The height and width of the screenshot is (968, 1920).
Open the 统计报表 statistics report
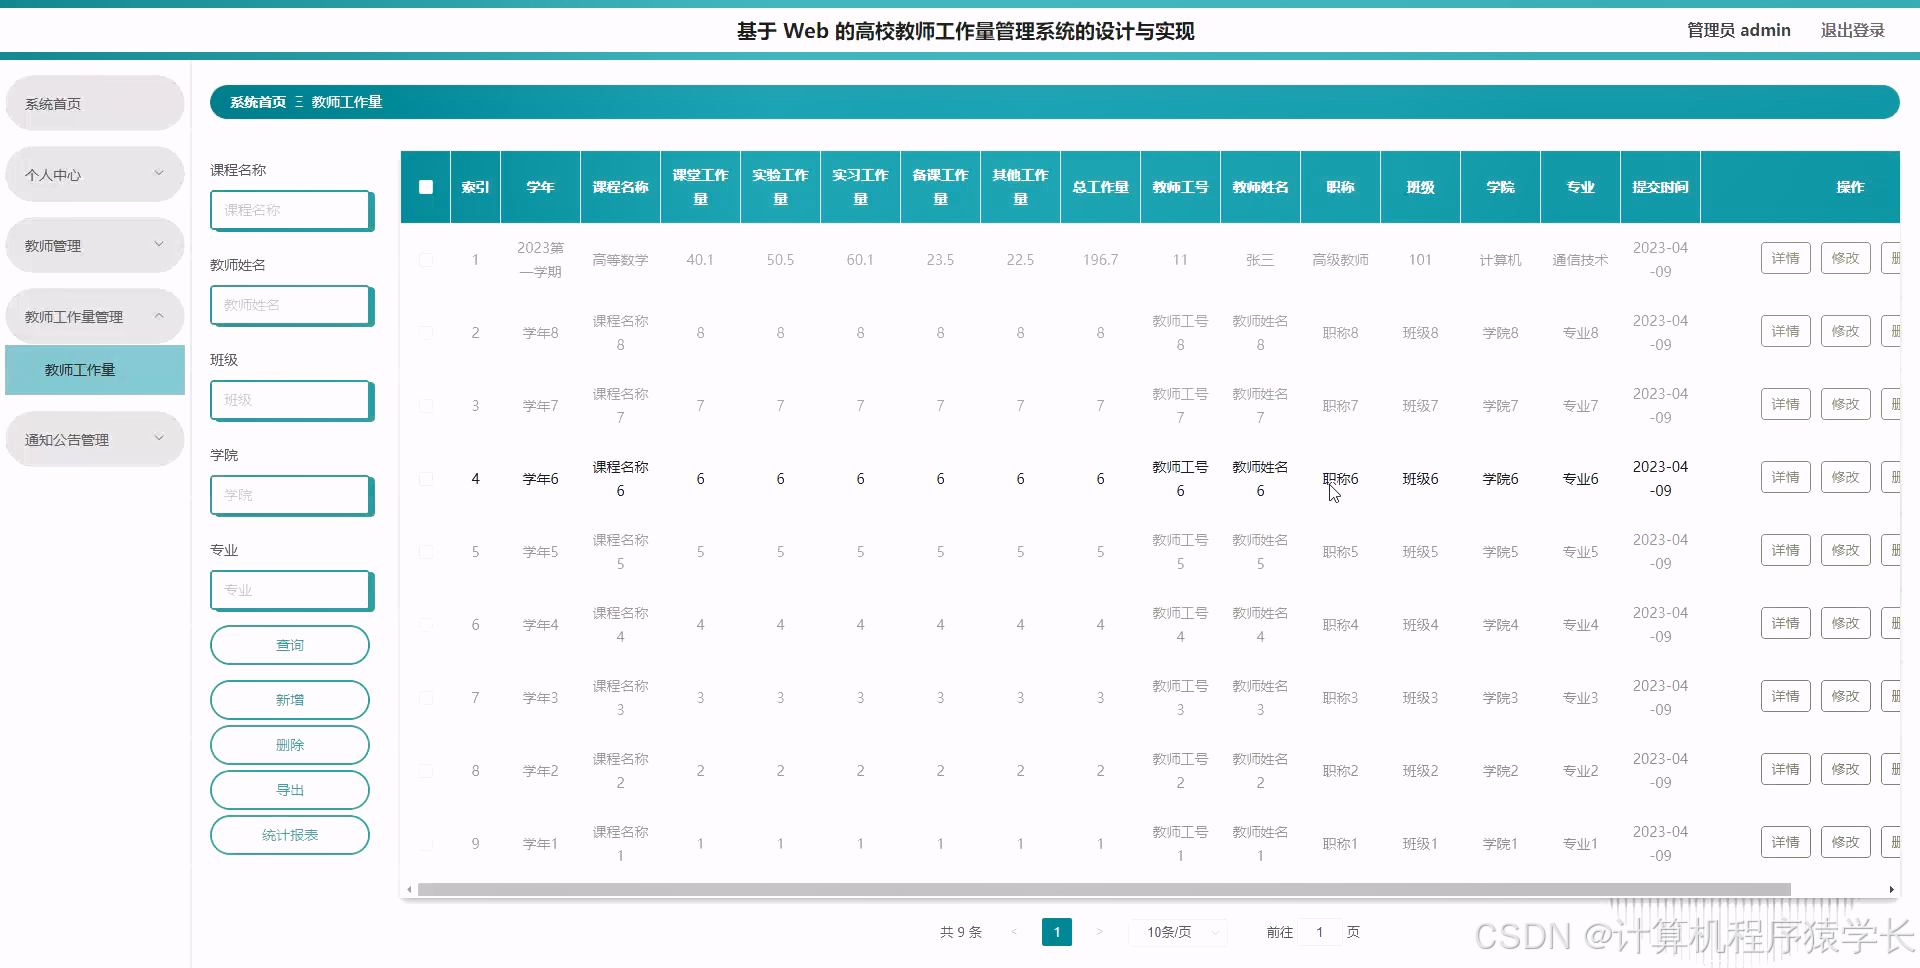[x=289, y=834]
